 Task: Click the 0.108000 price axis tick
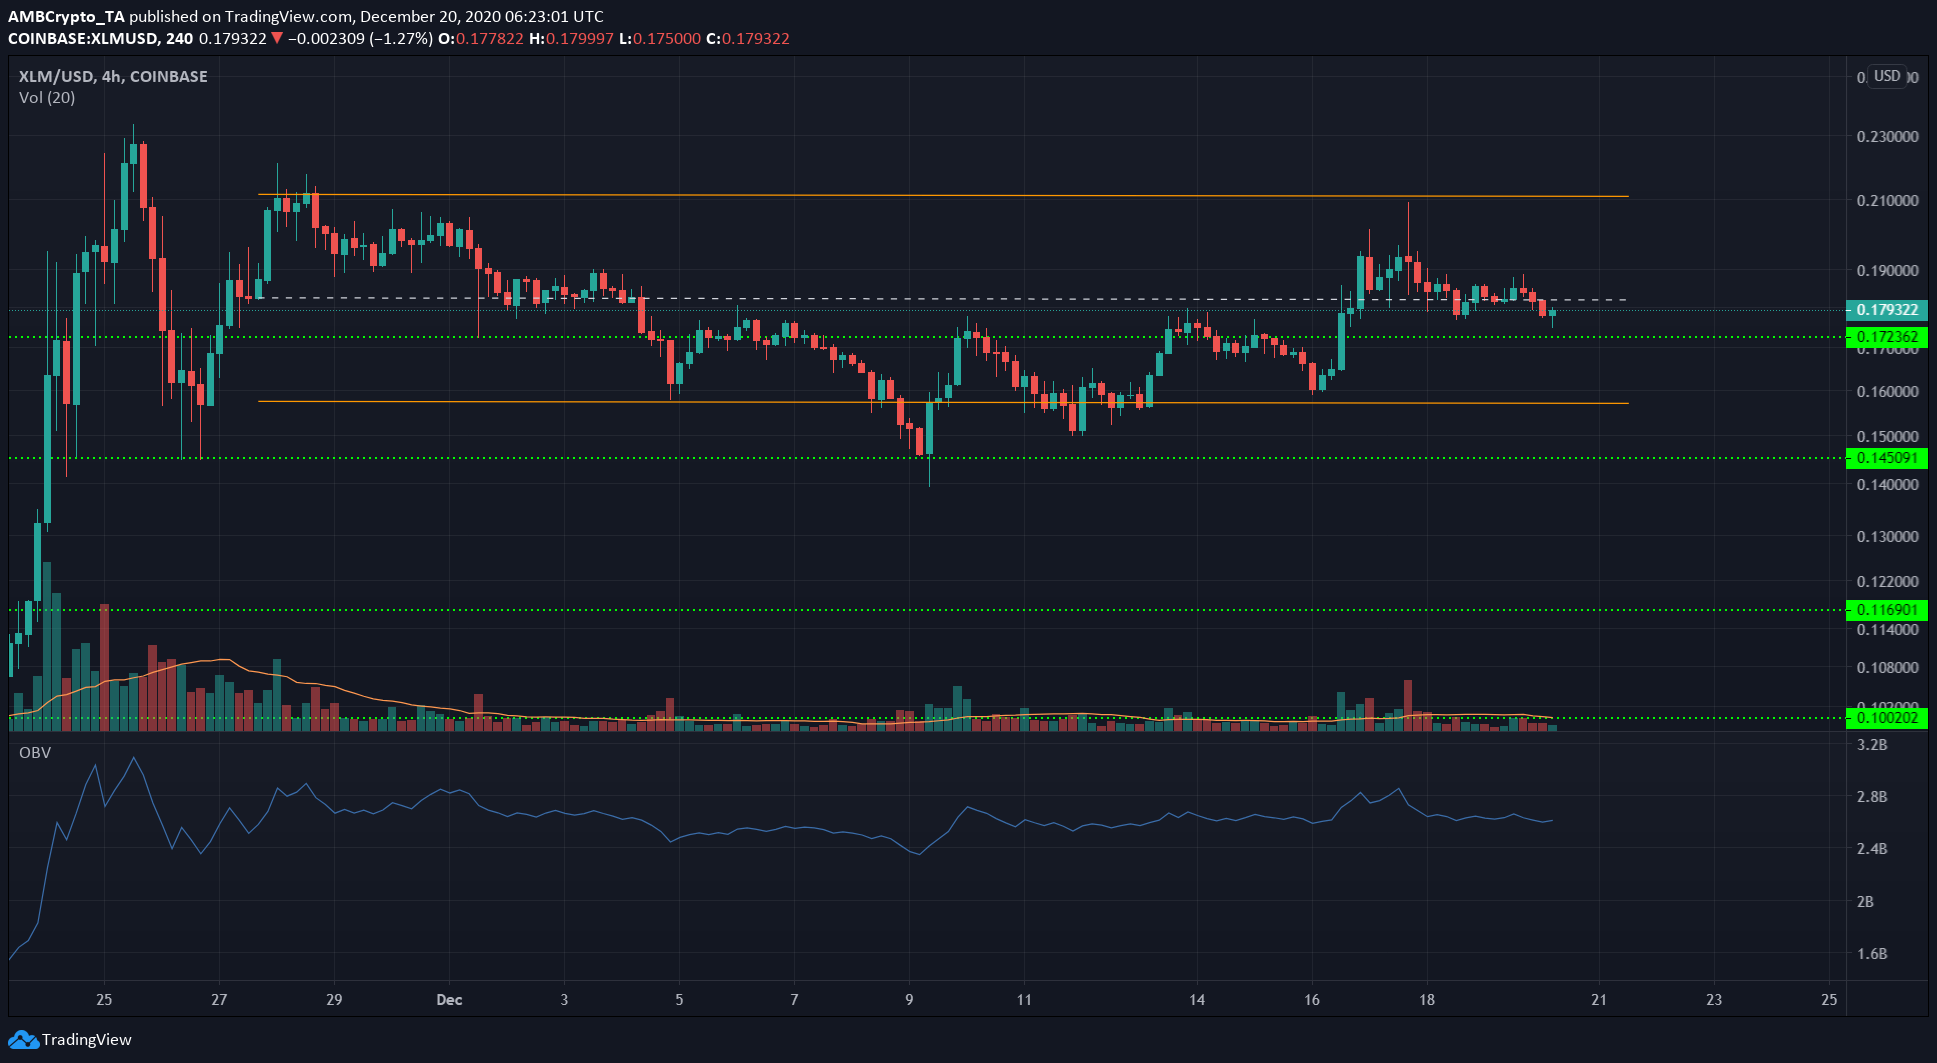click(x=1887, y=668)
